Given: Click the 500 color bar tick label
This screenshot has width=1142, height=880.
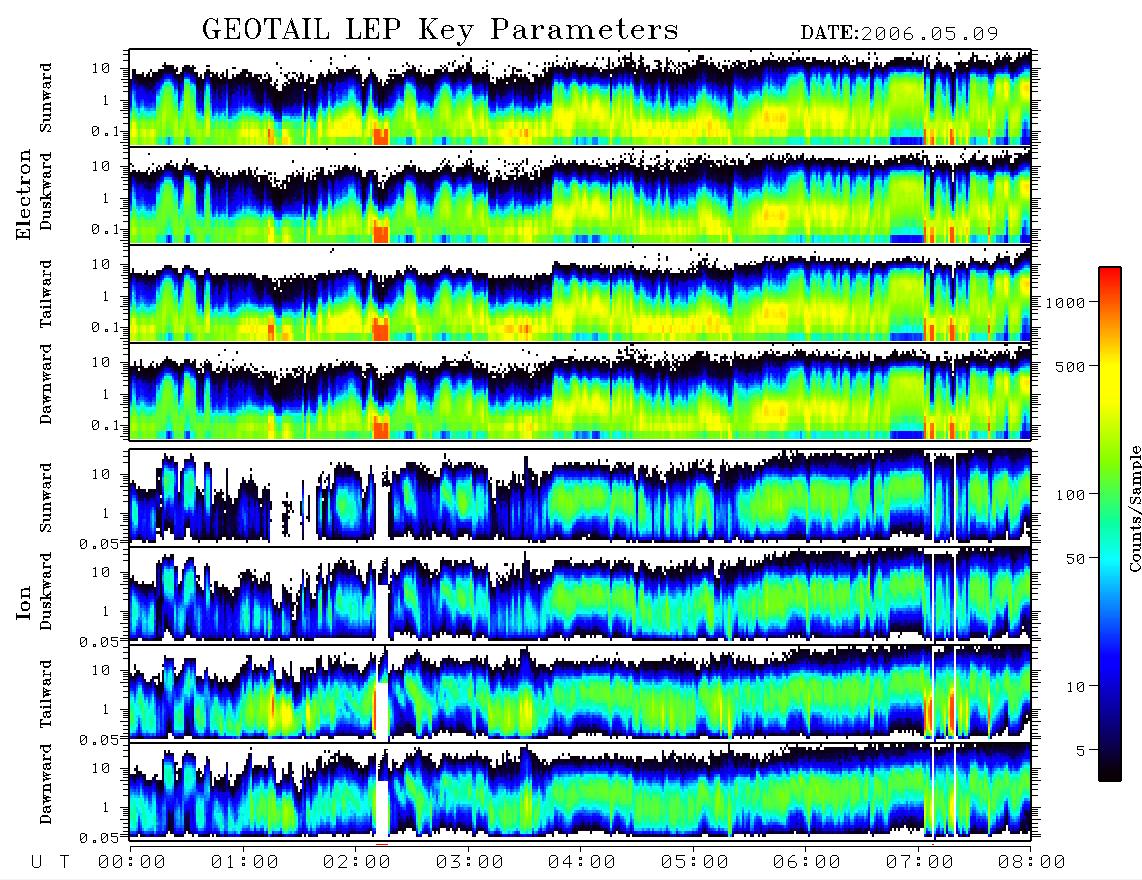Looking at the screenshot, I should click(x=1070, y=366).
